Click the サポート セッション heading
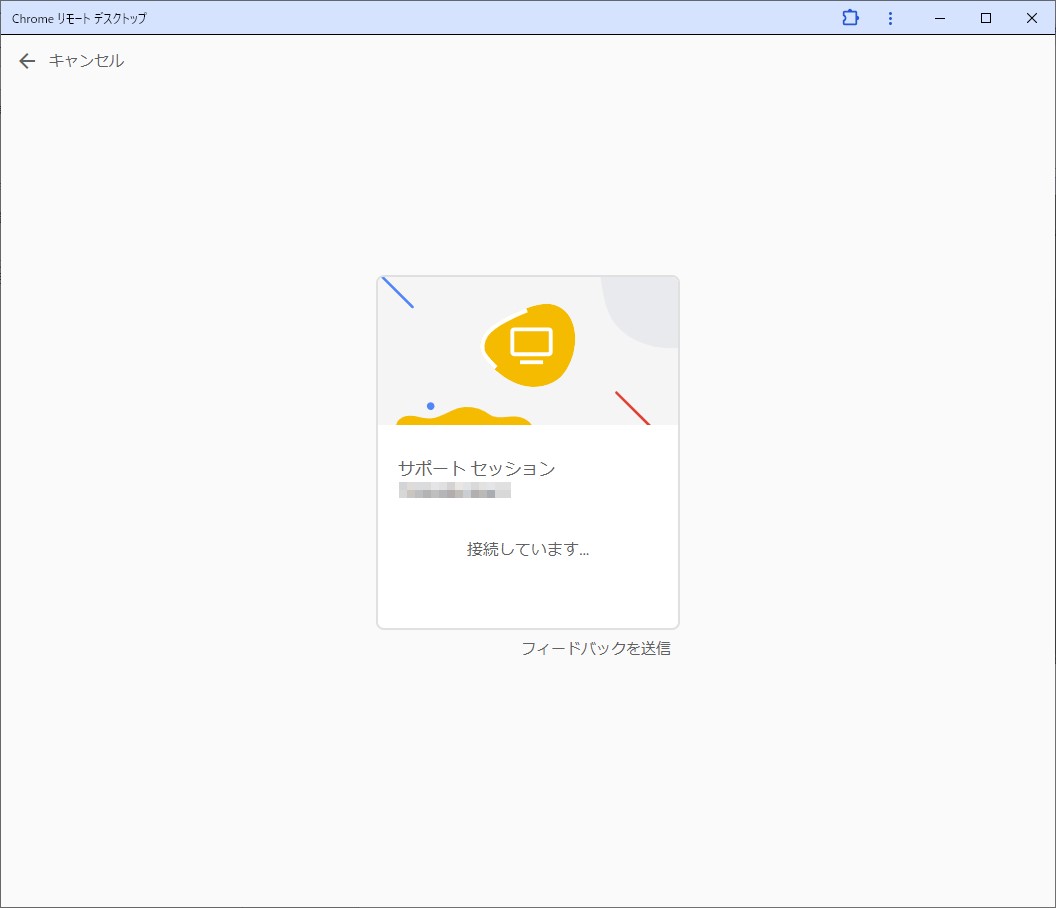Viewport: 1056px width, 908px height. click(477, 468)
